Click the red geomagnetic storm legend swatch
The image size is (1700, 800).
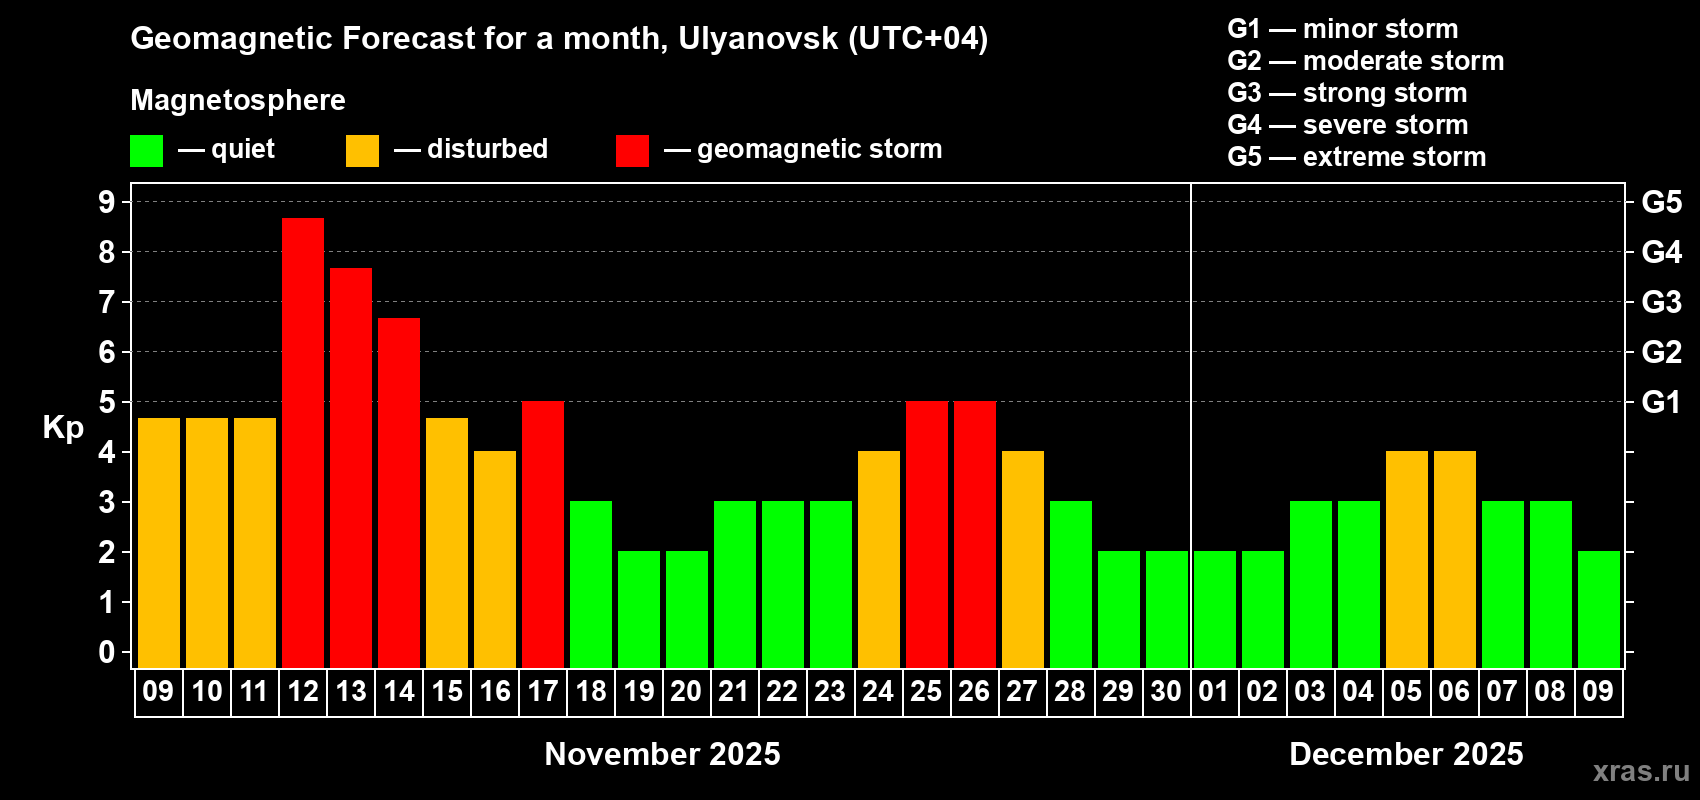[x=632, y=151]
